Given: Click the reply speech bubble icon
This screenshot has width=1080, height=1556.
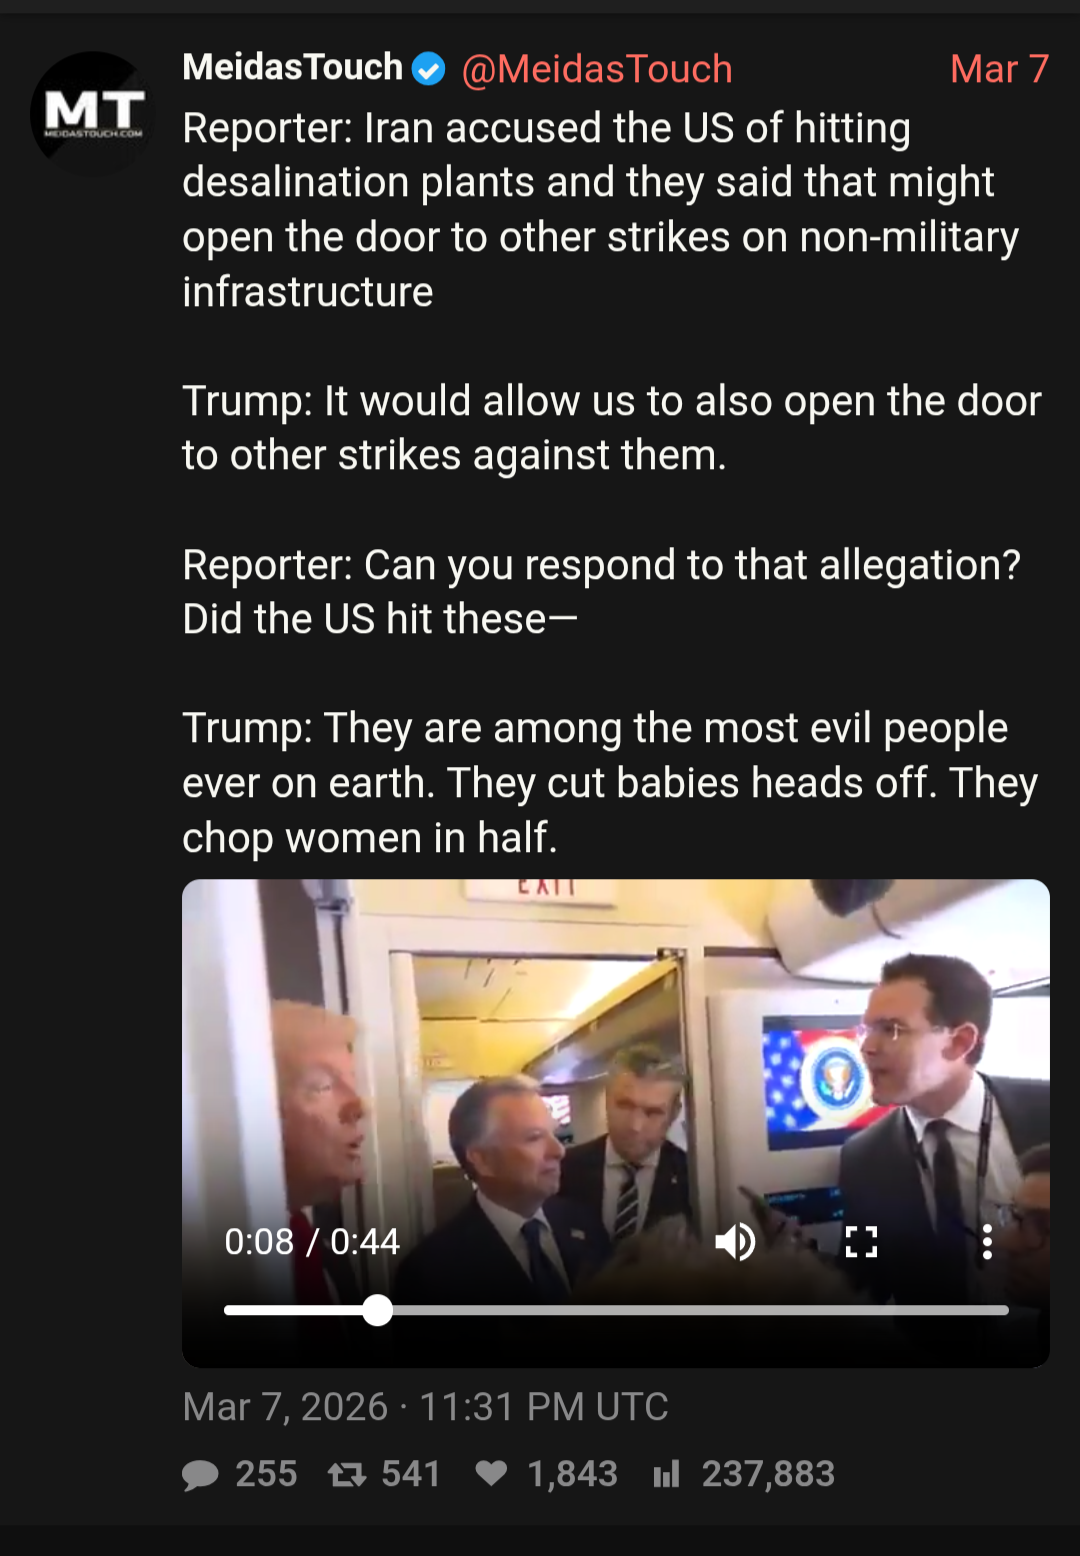Looking at the screenshot, I should coord(200,1475).
